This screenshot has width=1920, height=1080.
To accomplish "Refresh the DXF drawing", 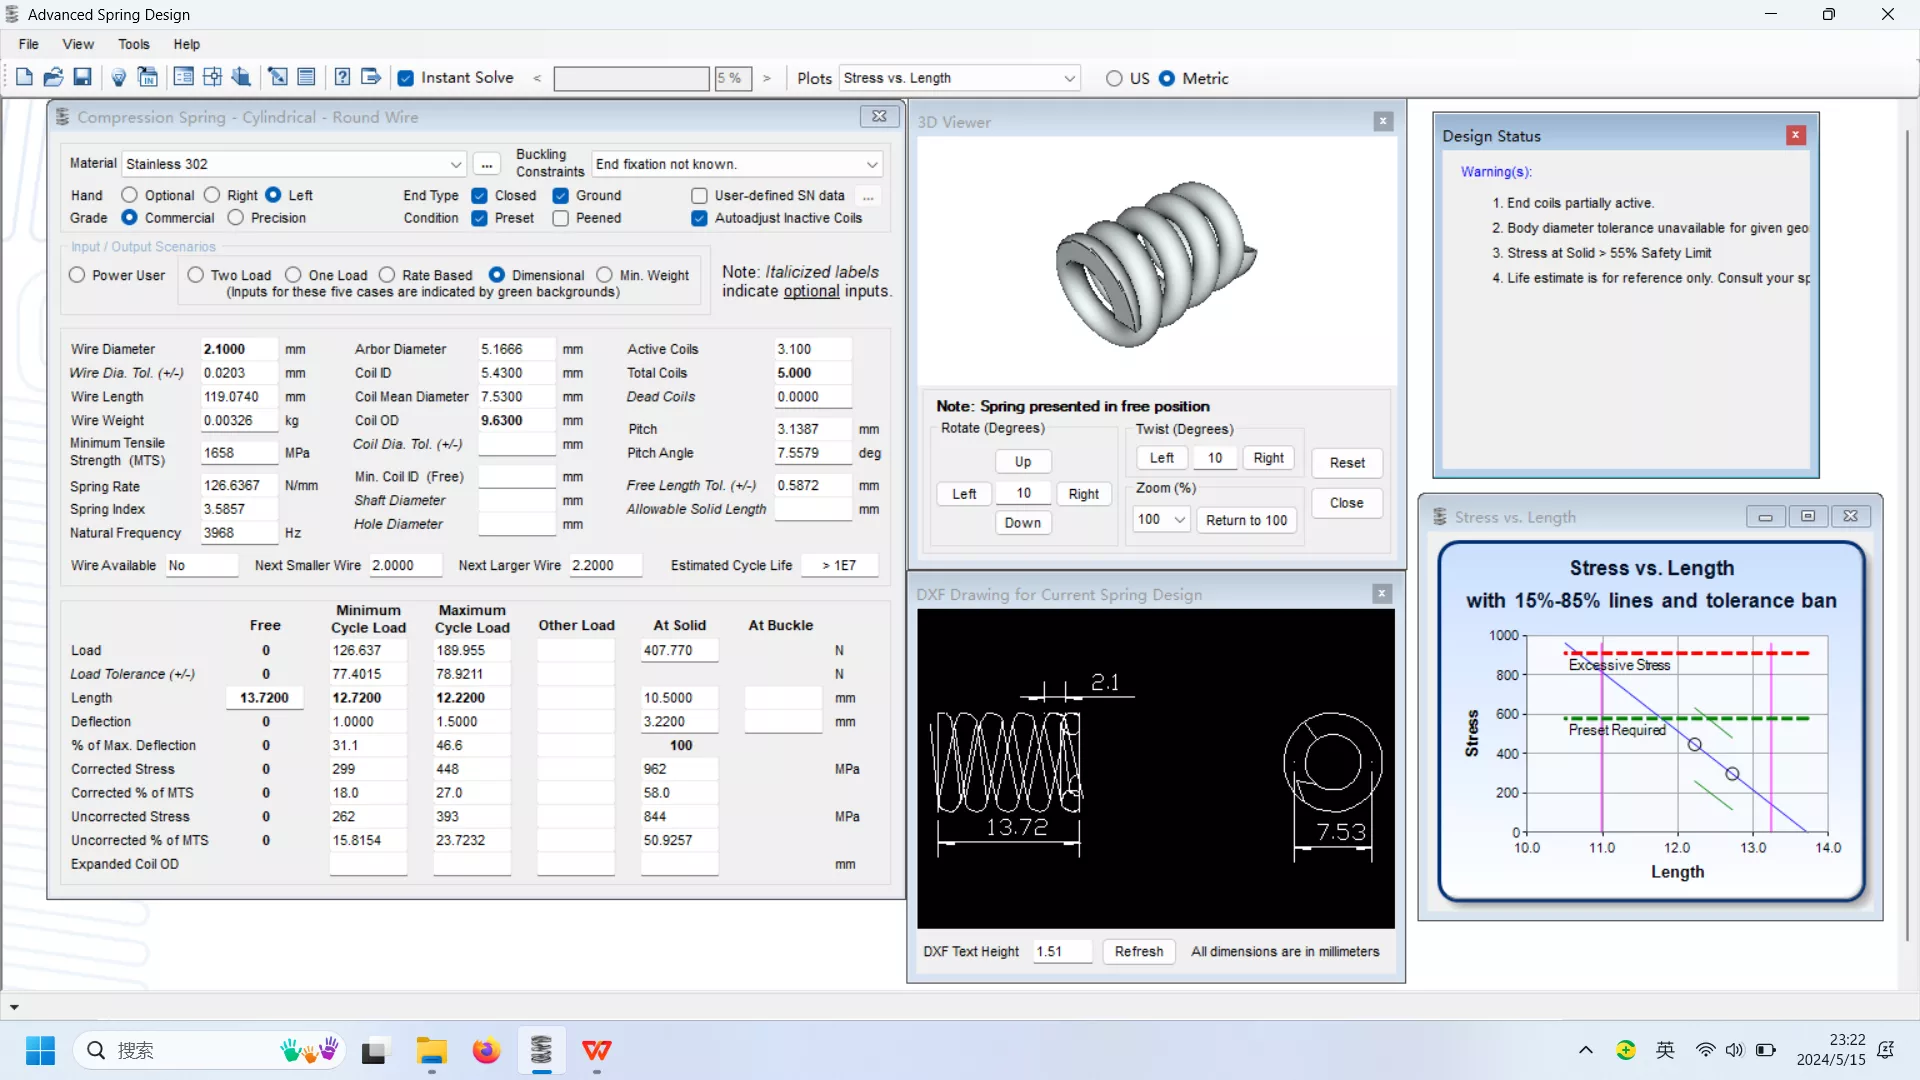I will pos(1139,952).
